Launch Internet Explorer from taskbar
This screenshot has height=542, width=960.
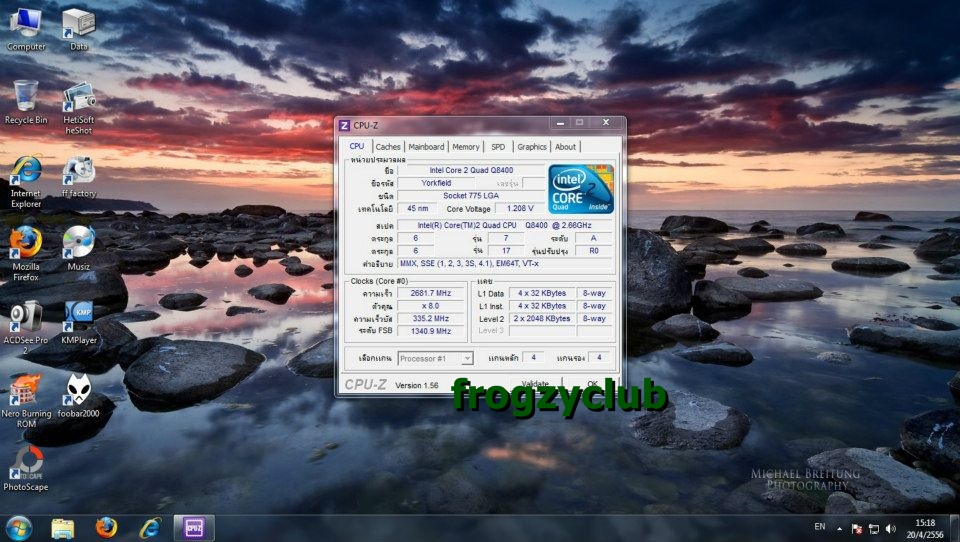(x=150, y=528)
